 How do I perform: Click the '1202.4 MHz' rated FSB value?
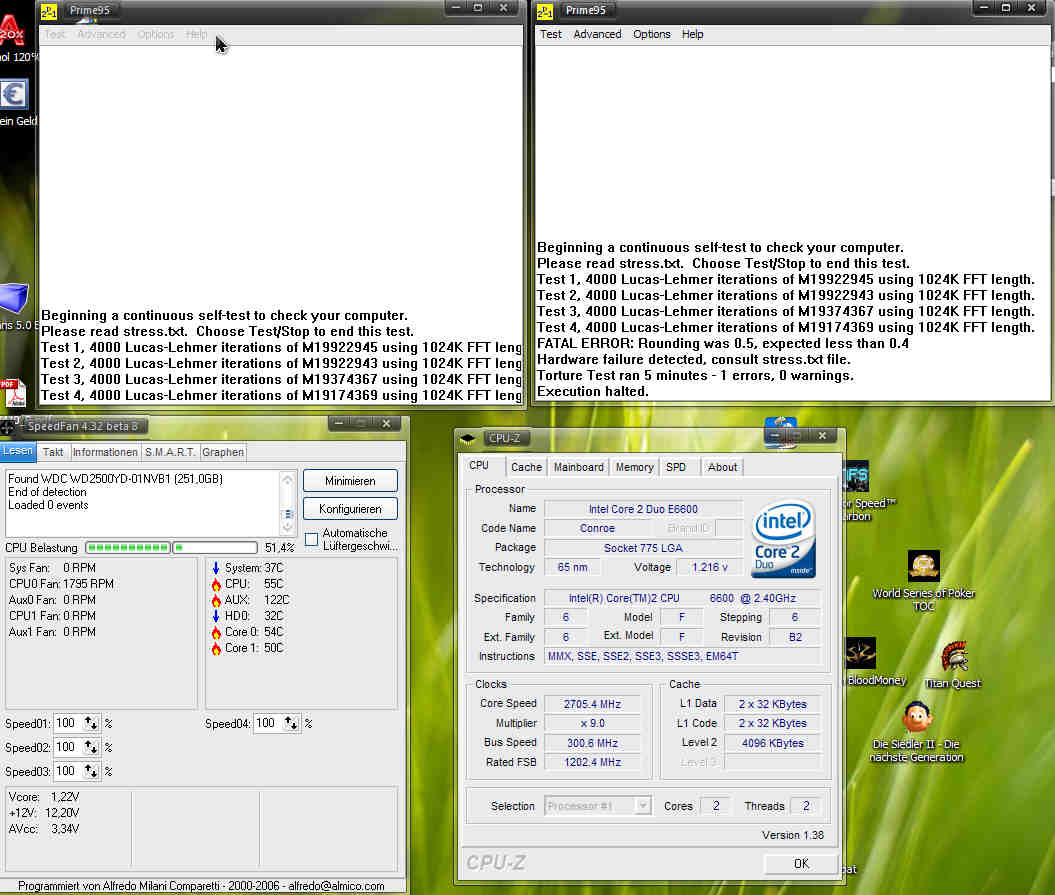click(592, 762)
